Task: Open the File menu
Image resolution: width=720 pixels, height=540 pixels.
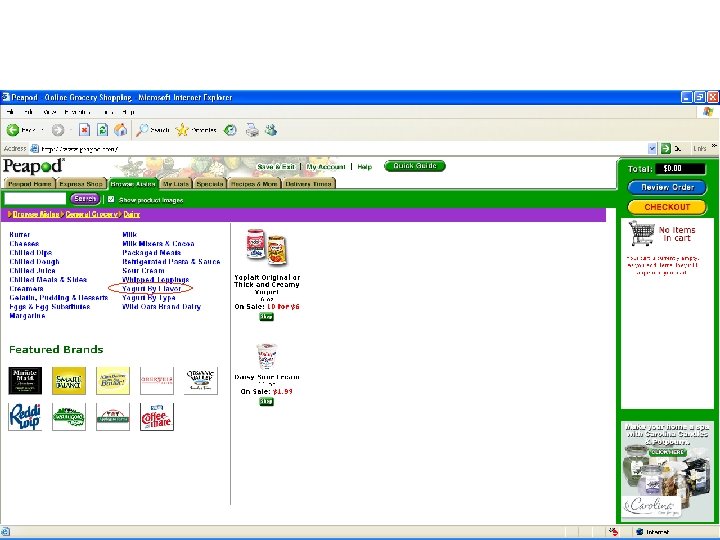Action: [10, 112]
